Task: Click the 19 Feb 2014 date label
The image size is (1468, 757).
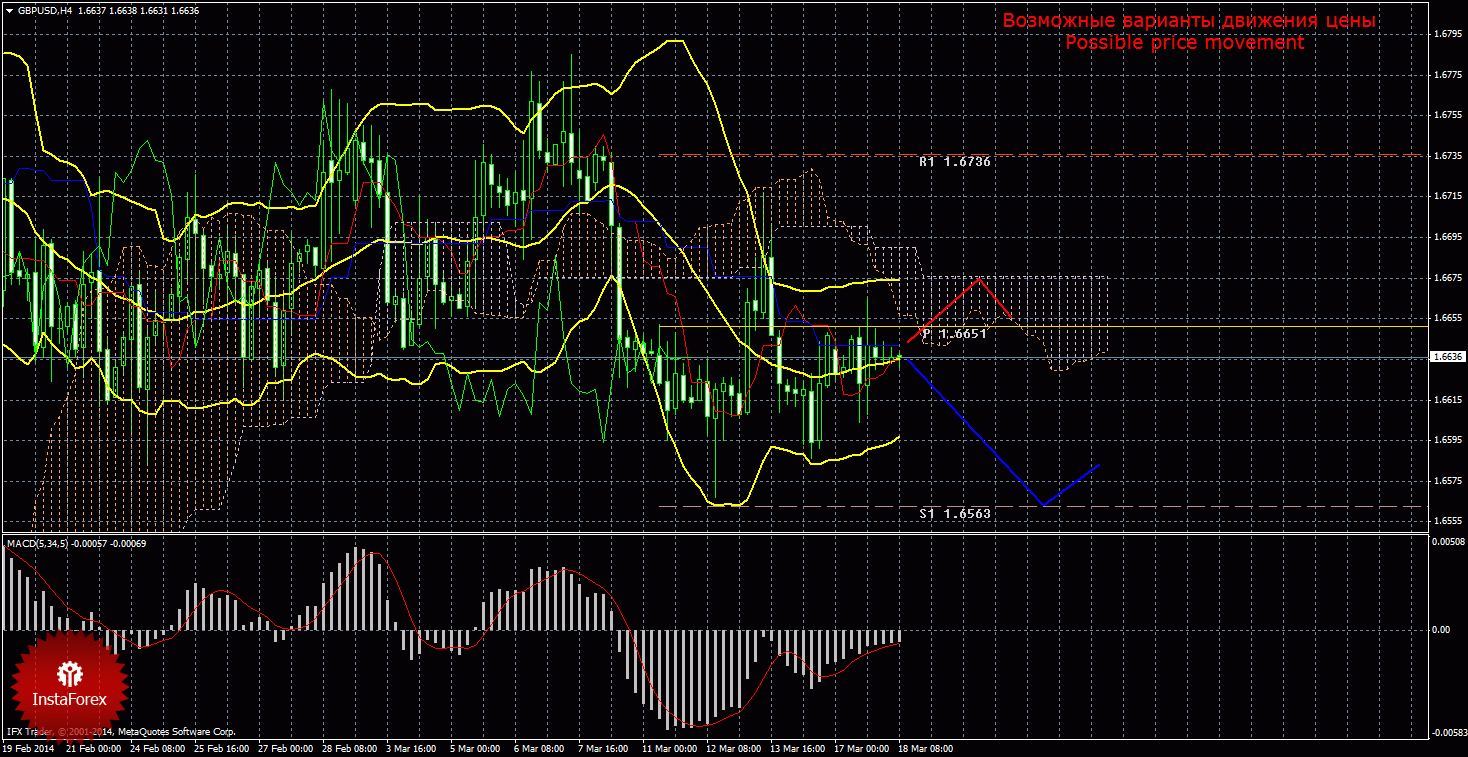Action: click(28, 748)
